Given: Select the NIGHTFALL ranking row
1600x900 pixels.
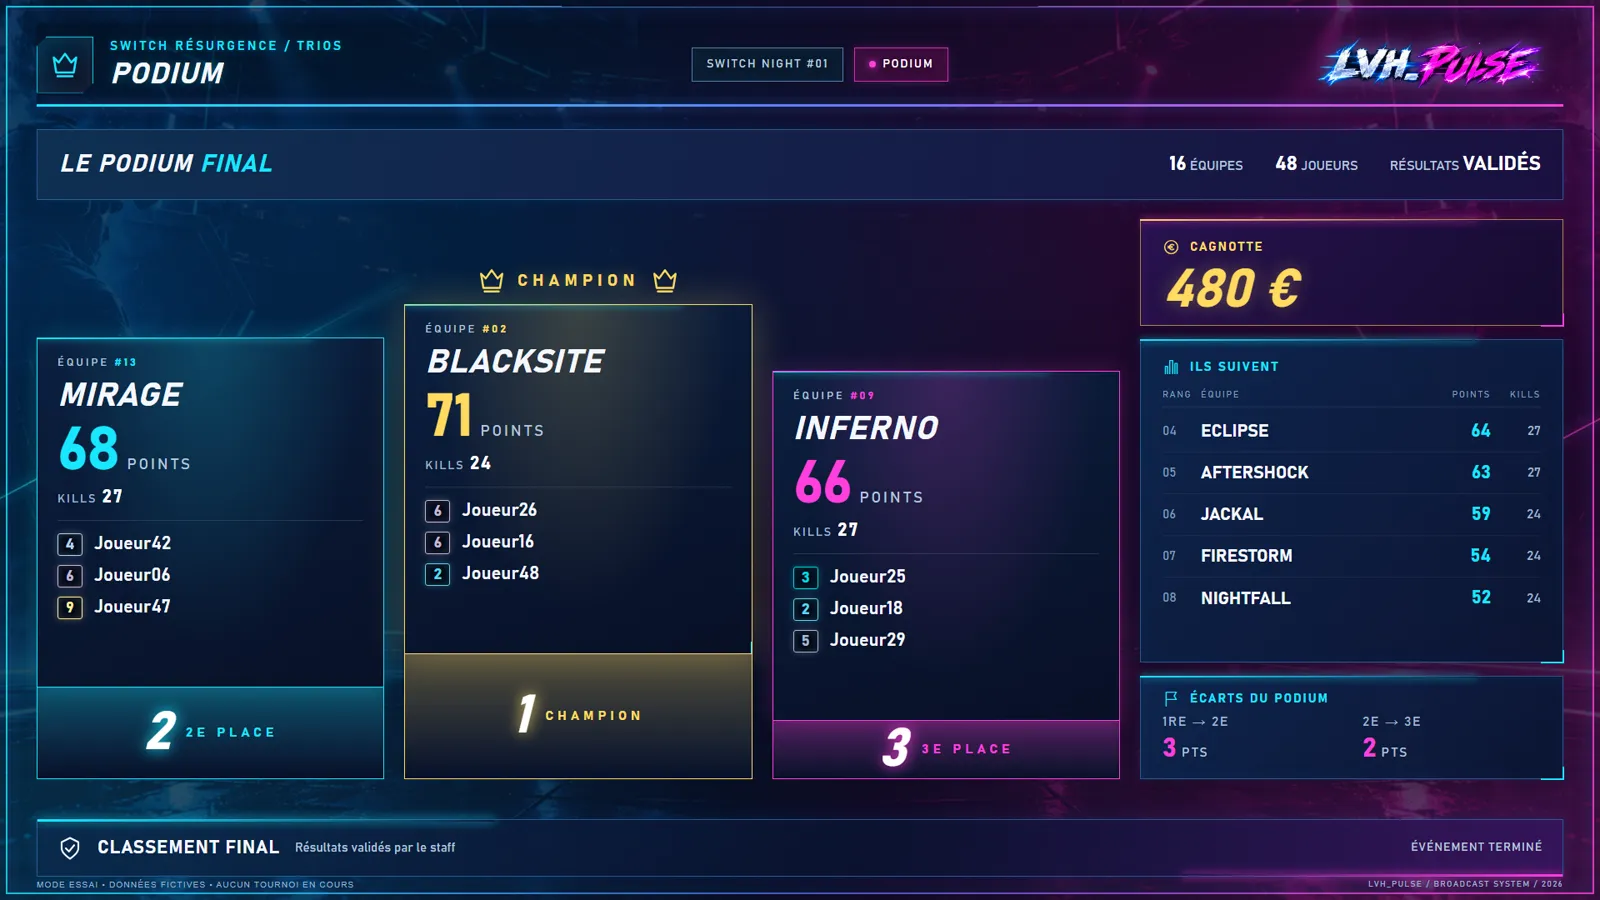Looking at the screenshot, I should 1351,598.
